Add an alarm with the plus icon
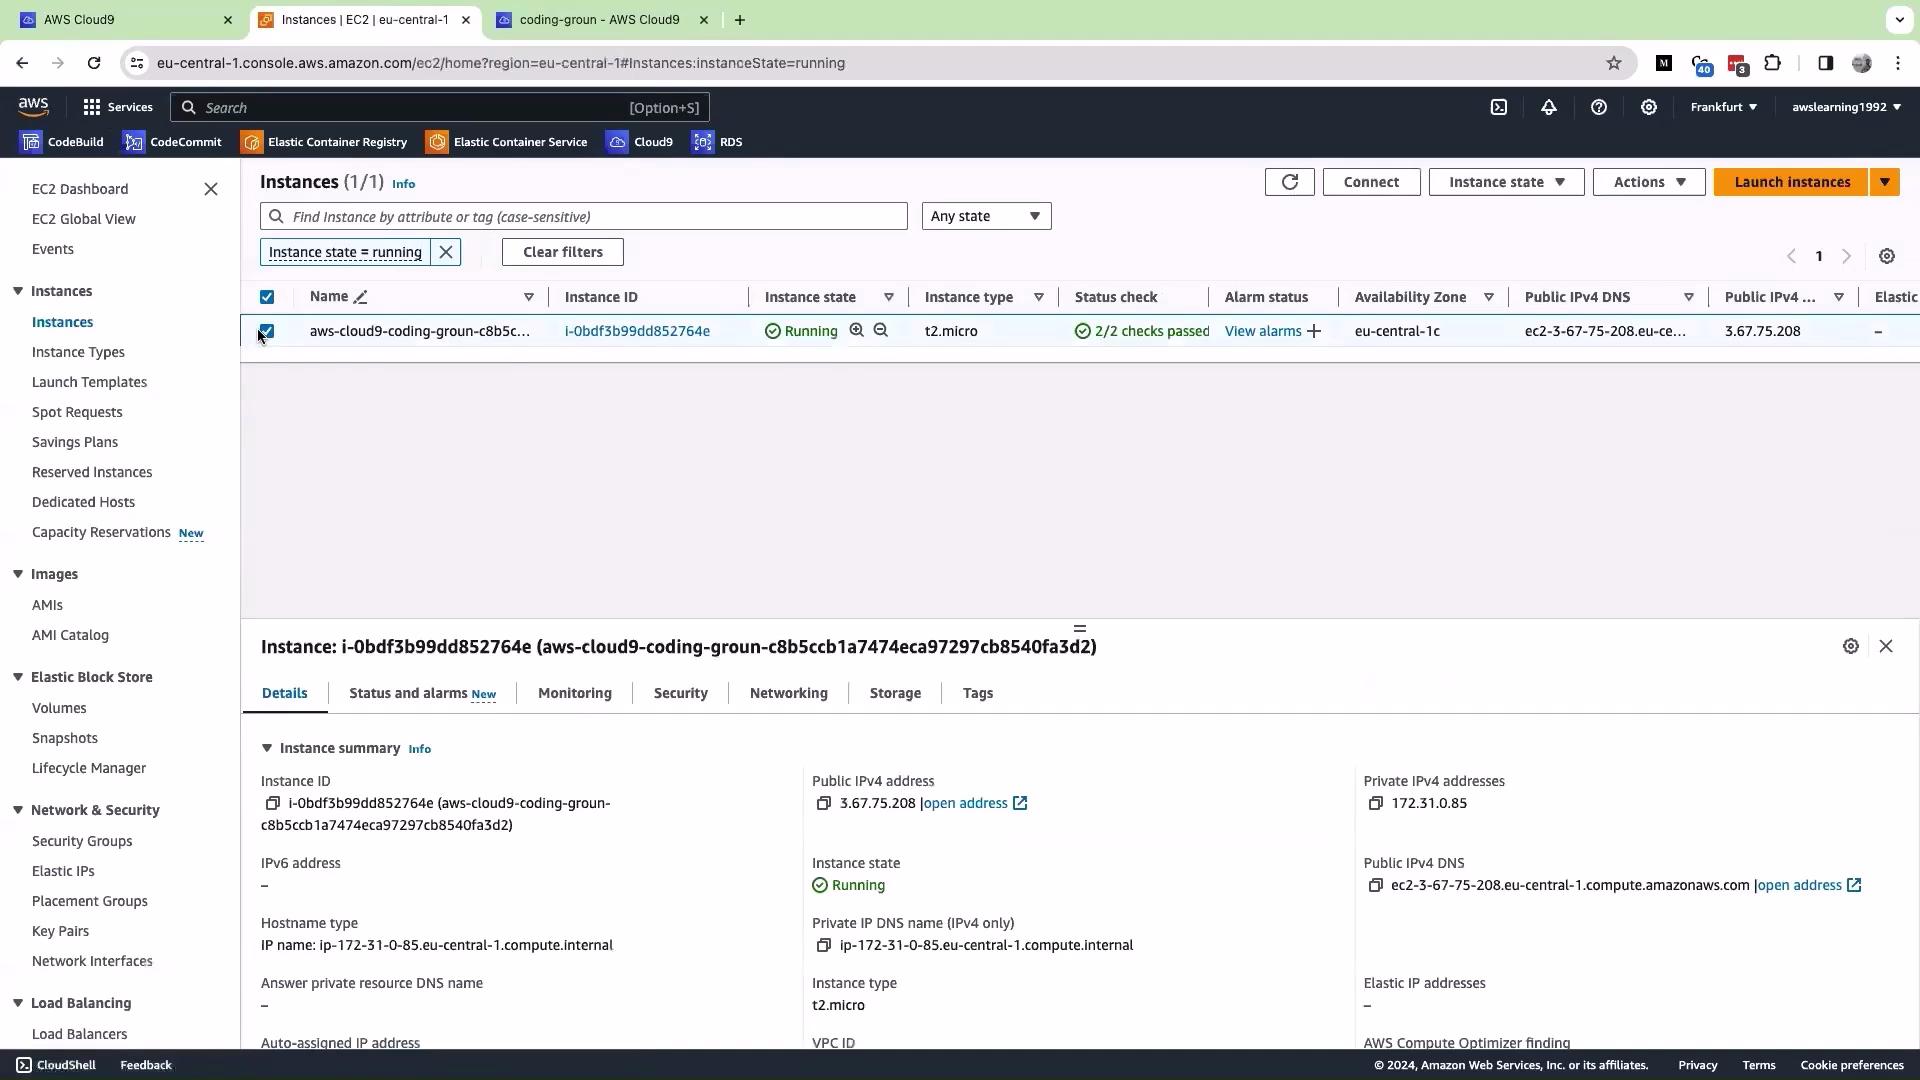 click(1314, 331)
